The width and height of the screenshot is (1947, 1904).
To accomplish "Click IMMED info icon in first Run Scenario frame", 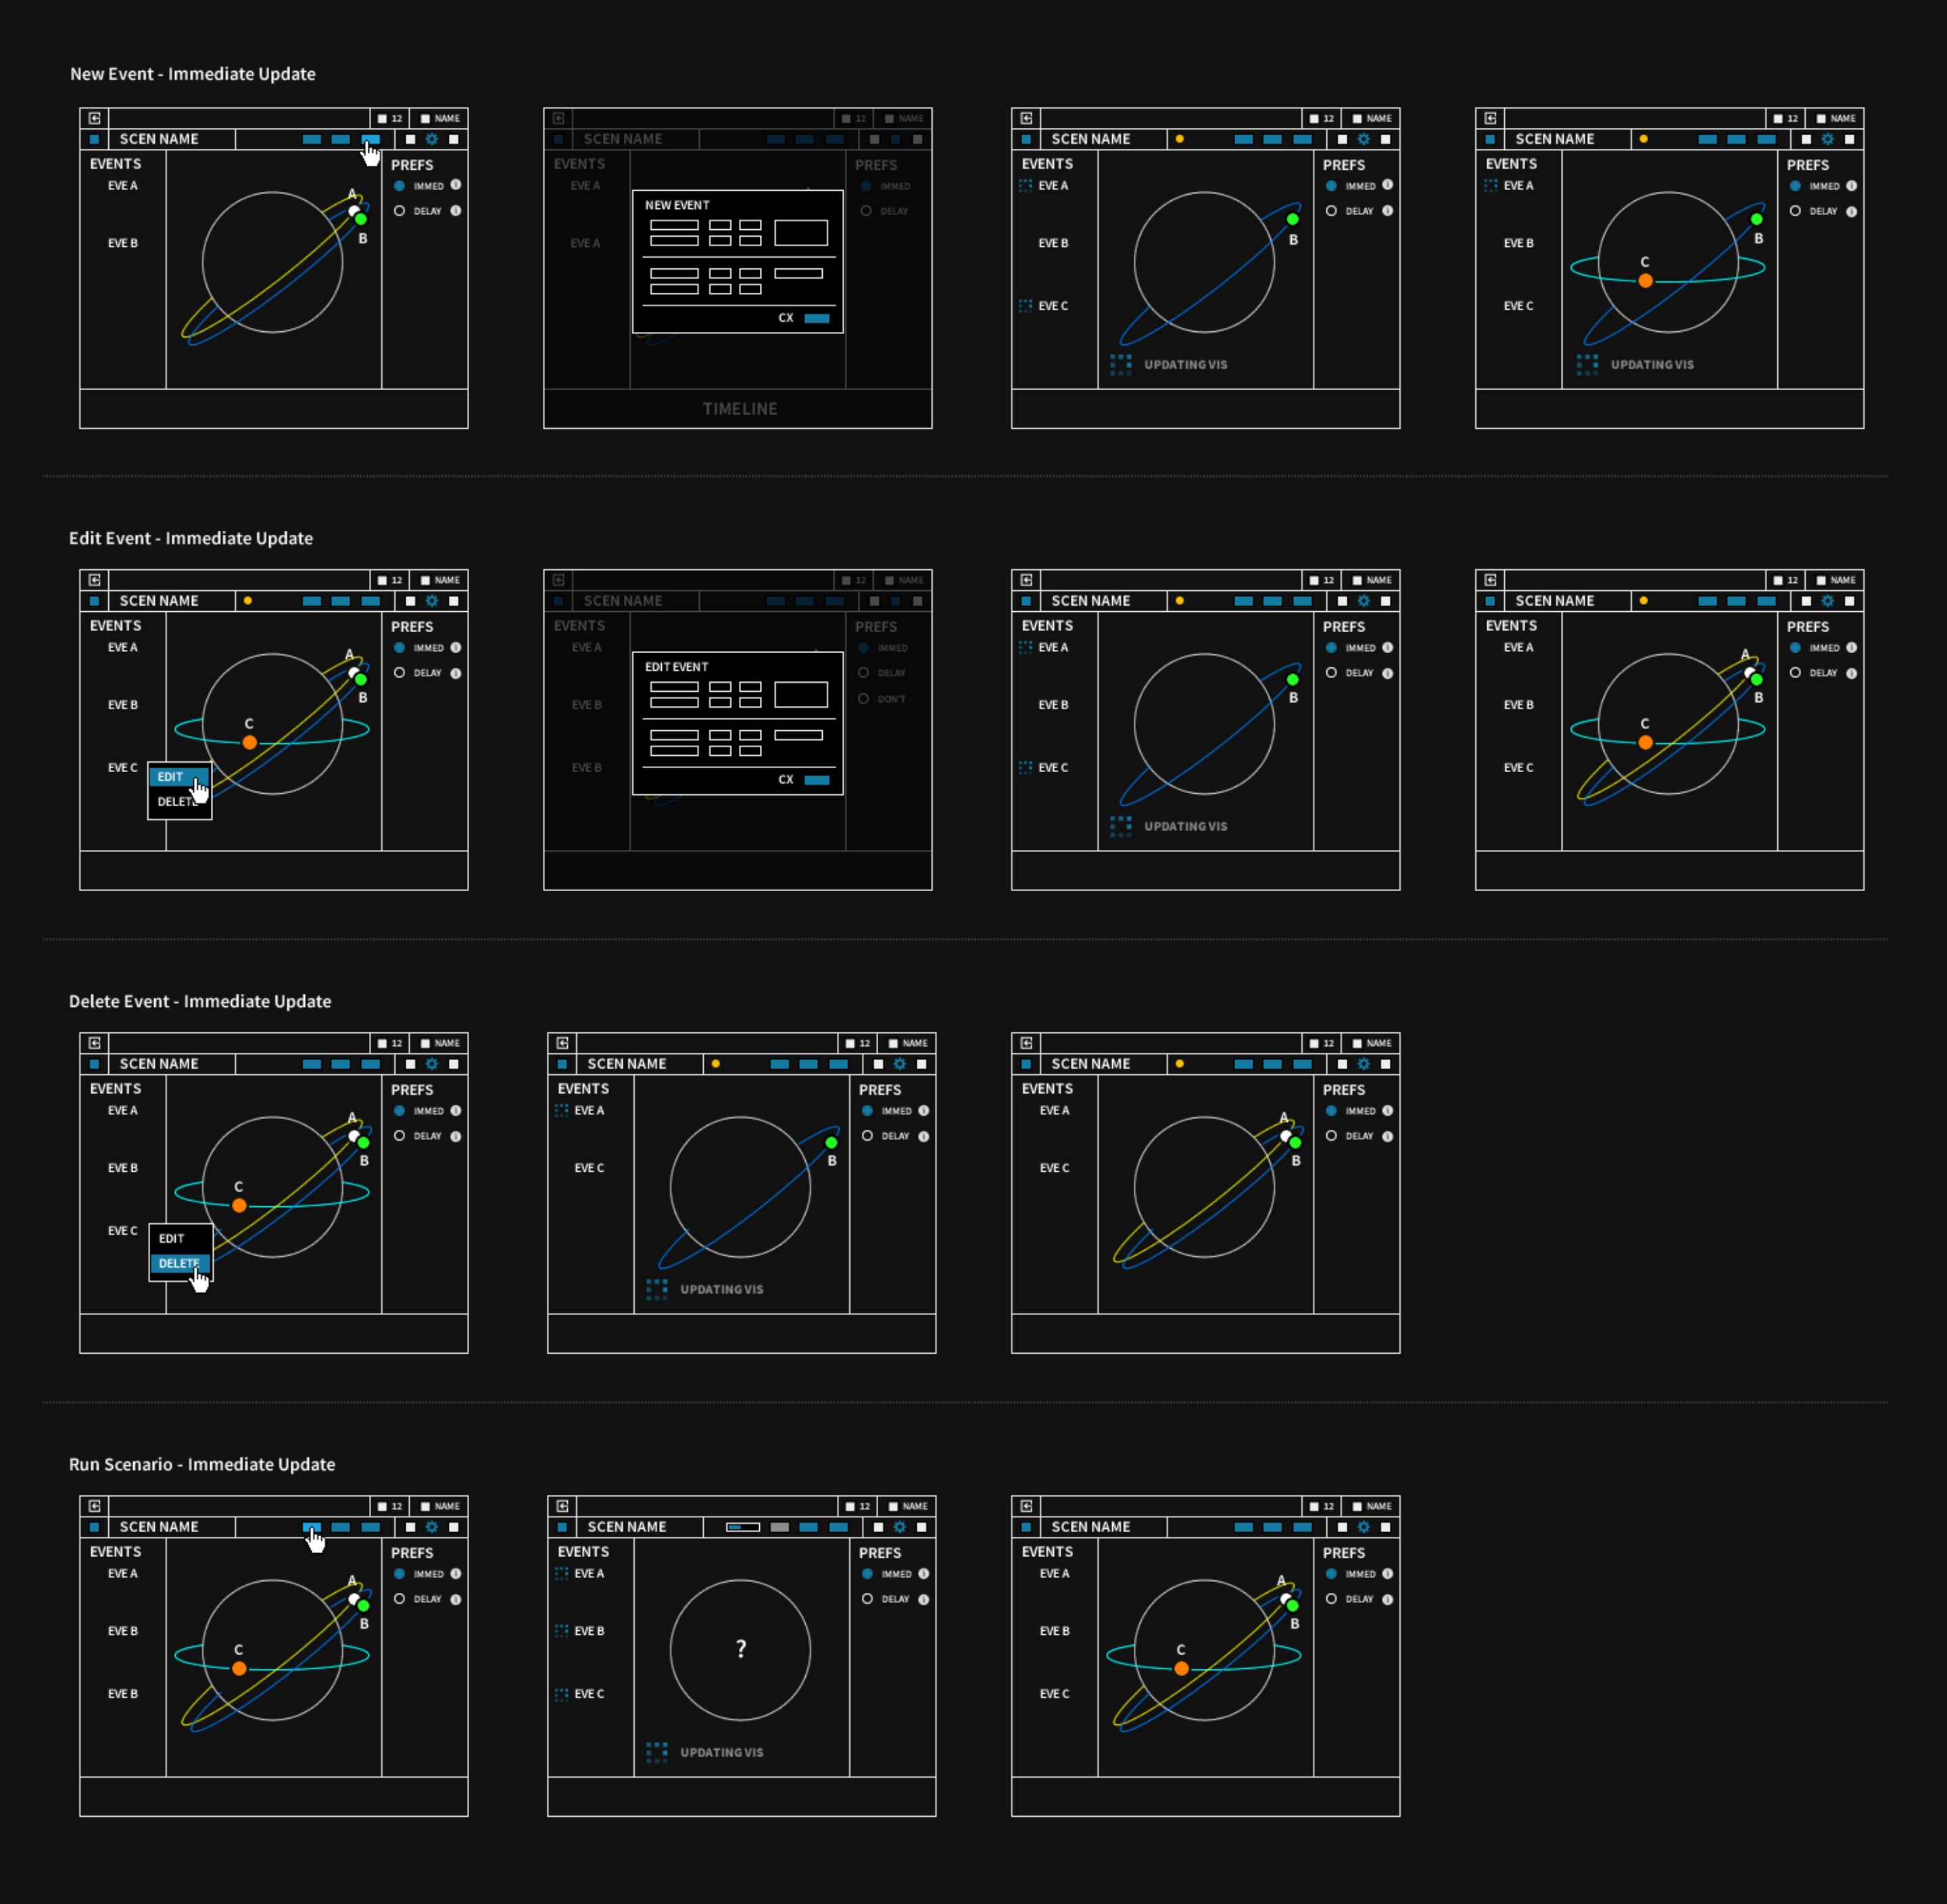I will coord(456,1574).
